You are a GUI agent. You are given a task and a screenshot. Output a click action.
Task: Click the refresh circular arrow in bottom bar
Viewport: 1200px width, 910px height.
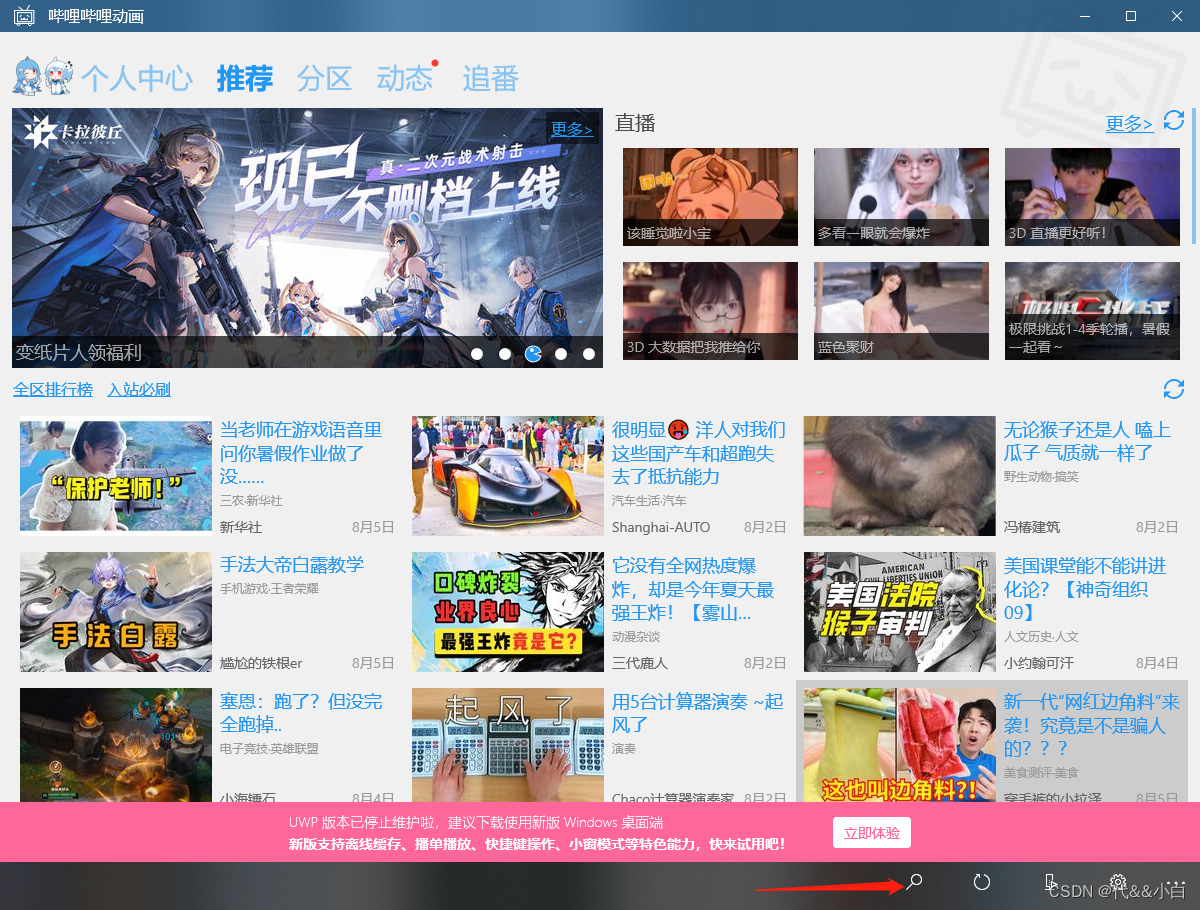coord(982,882)
